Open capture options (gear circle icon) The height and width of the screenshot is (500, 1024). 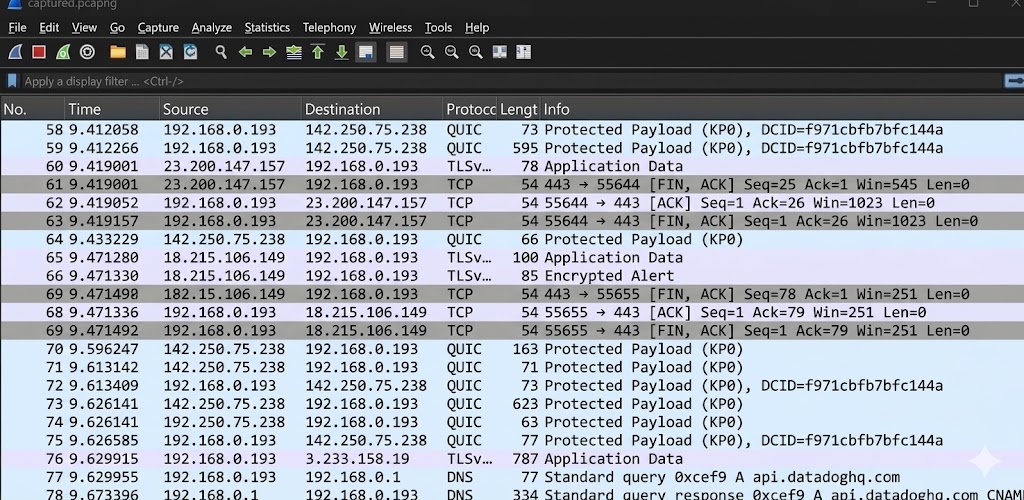tap(88, 52)
